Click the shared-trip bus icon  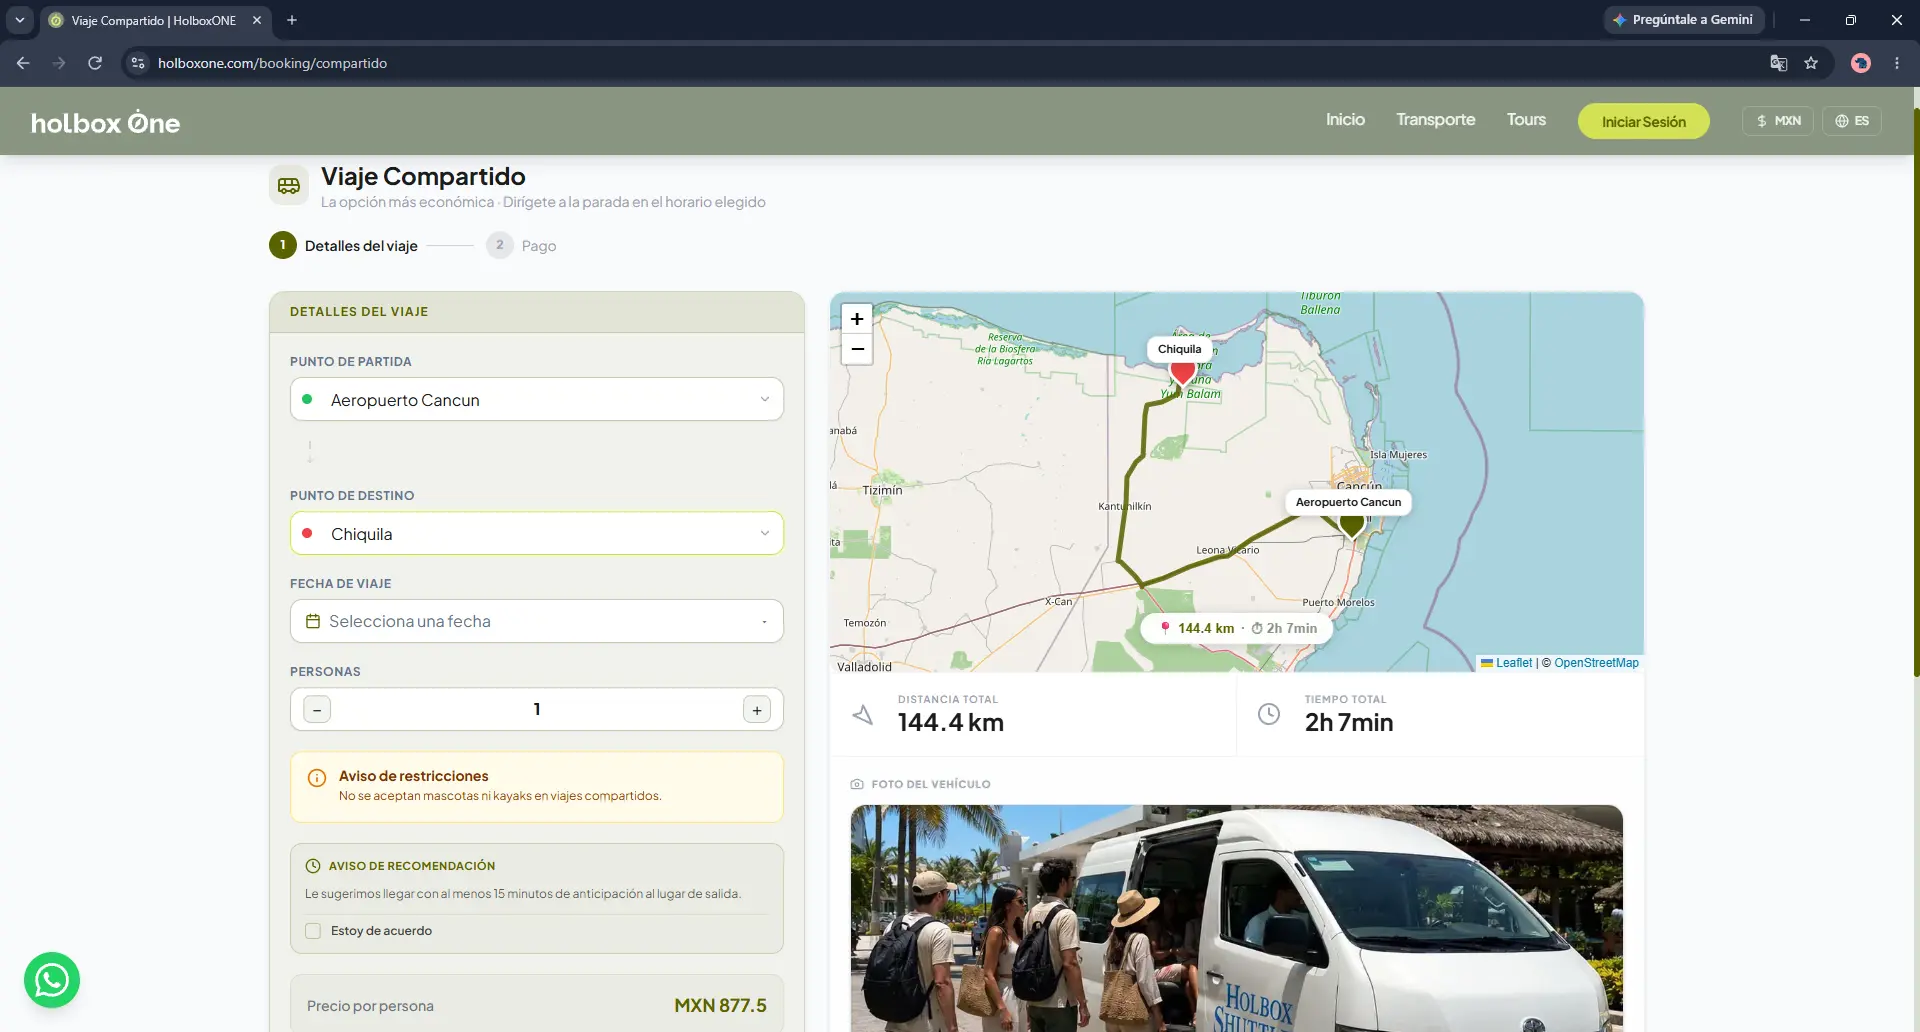(289, 186)
